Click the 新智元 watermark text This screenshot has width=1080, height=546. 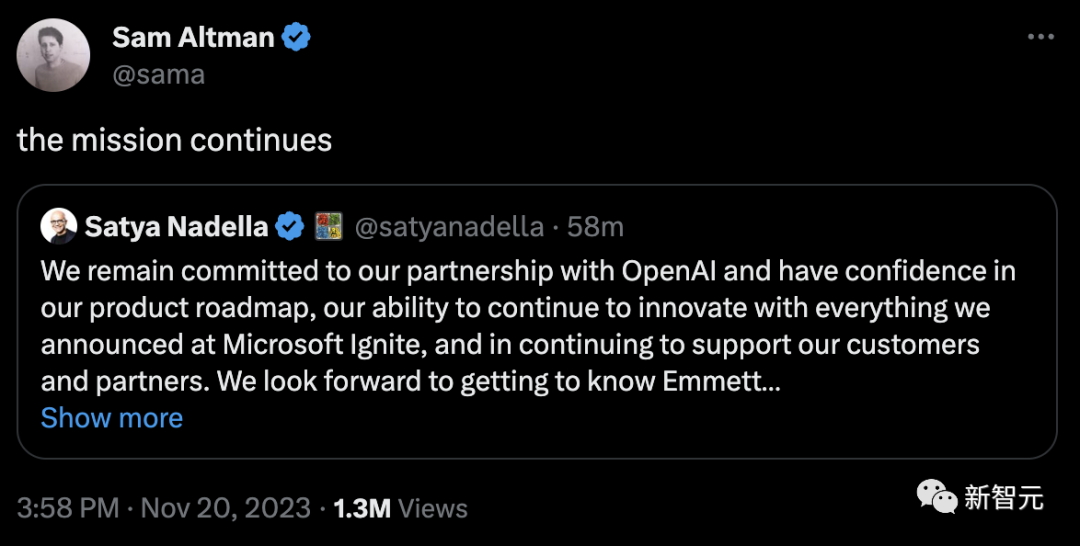tap(1004, 497)
